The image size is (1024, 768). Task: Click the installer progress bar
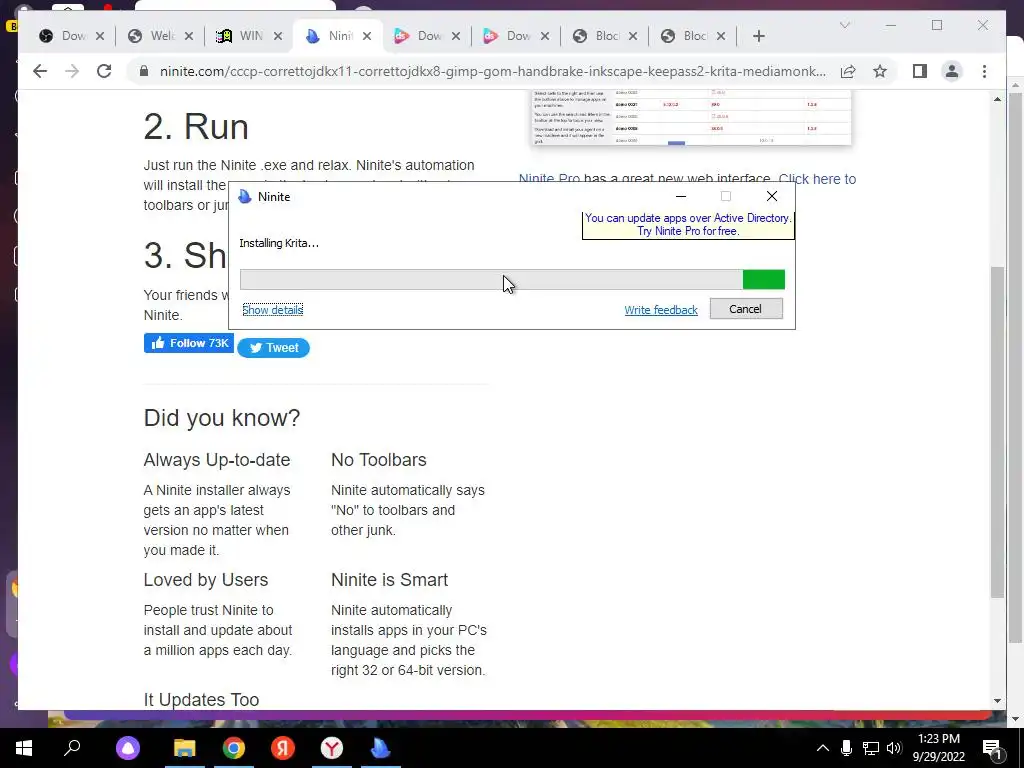[512, 280]
